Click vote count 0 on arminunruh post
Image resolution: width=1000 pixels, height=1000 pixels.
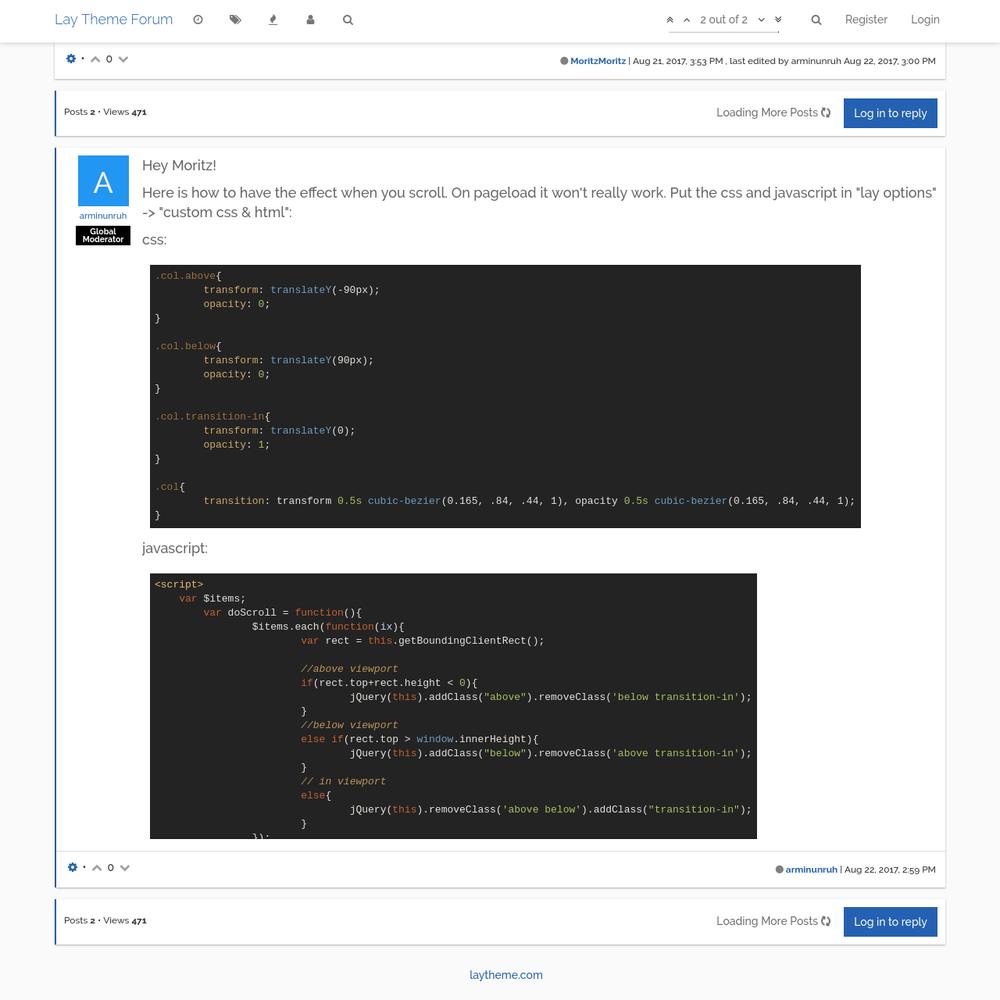tap(110, 868)
